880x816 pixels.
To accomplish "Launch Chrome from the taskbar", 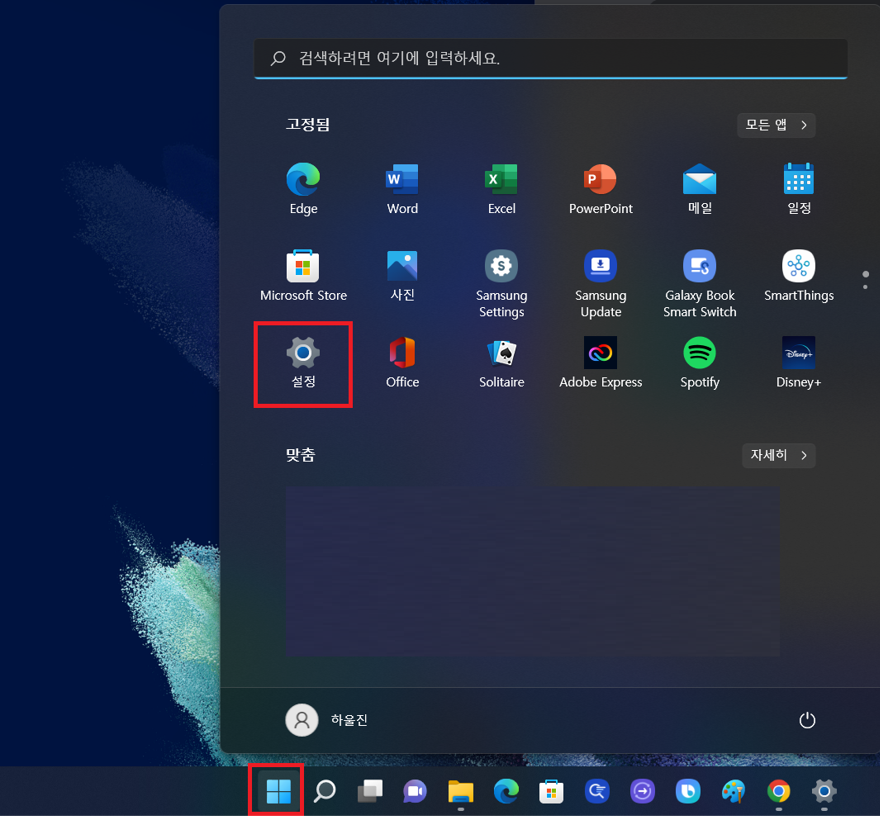I will click(778, 791).
